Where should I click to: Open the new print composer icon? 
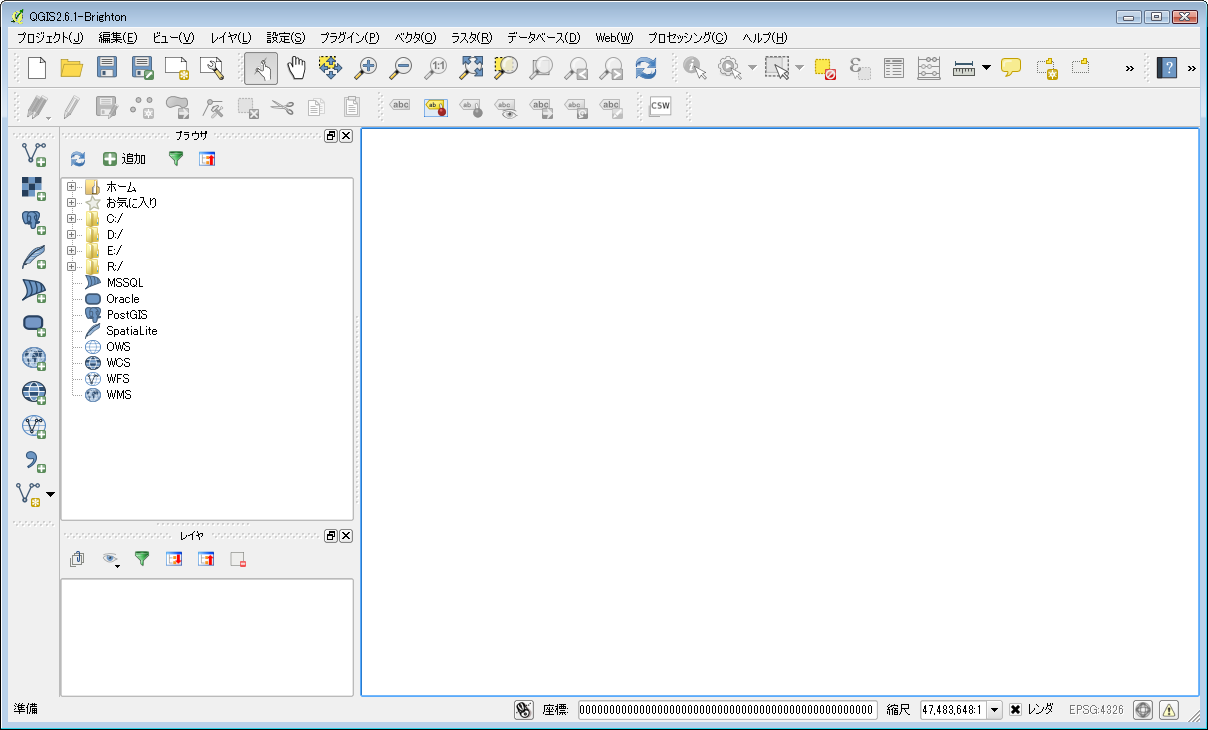click(177, 68)
